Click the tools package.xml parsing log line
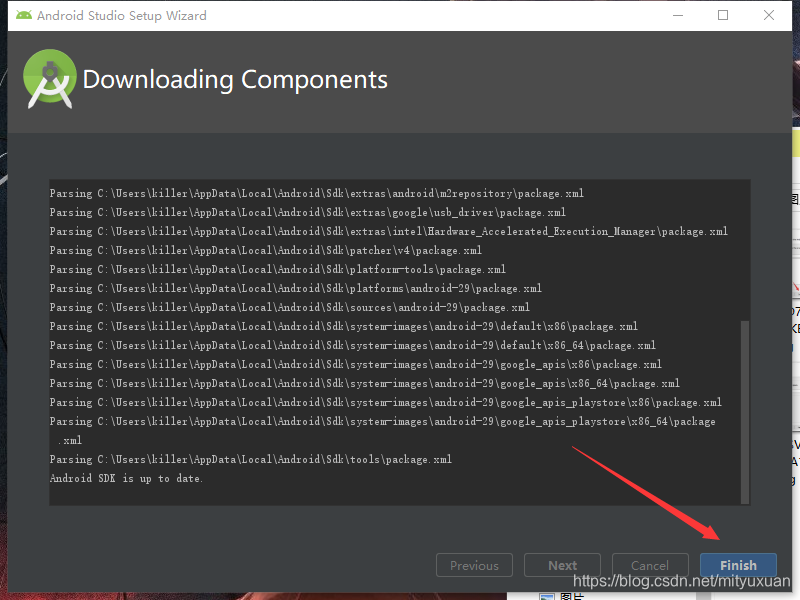 coord(251,459)
